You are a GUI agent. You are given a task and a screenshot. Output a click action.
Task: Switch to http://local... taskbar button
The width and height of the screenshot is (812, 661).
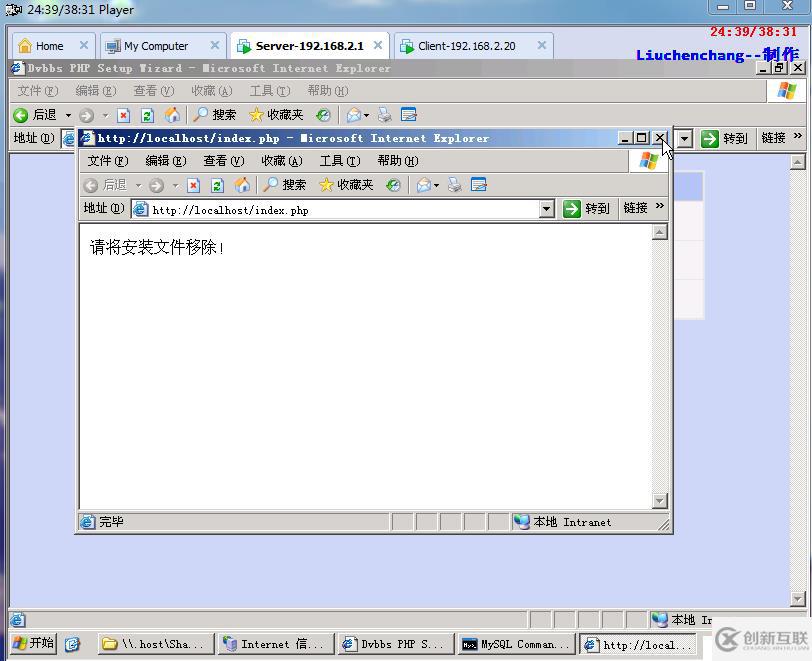point(637,644)
